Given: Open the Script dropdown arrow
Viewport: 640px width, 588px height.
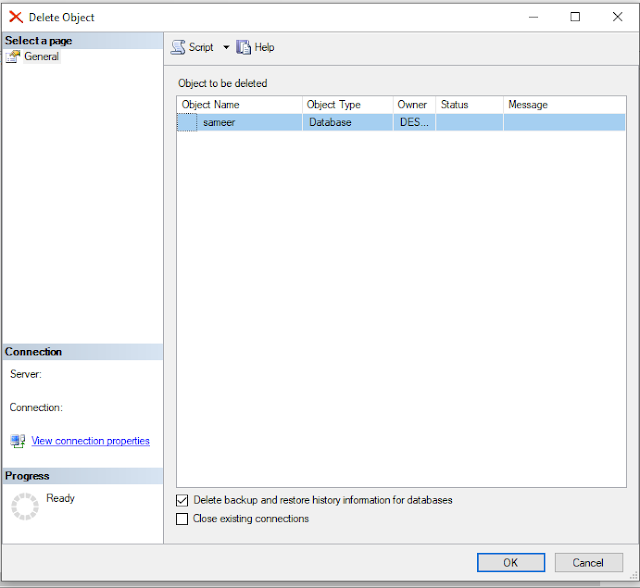Looking at the screenshot, I should pyautogui.click(x=226, y=47).
